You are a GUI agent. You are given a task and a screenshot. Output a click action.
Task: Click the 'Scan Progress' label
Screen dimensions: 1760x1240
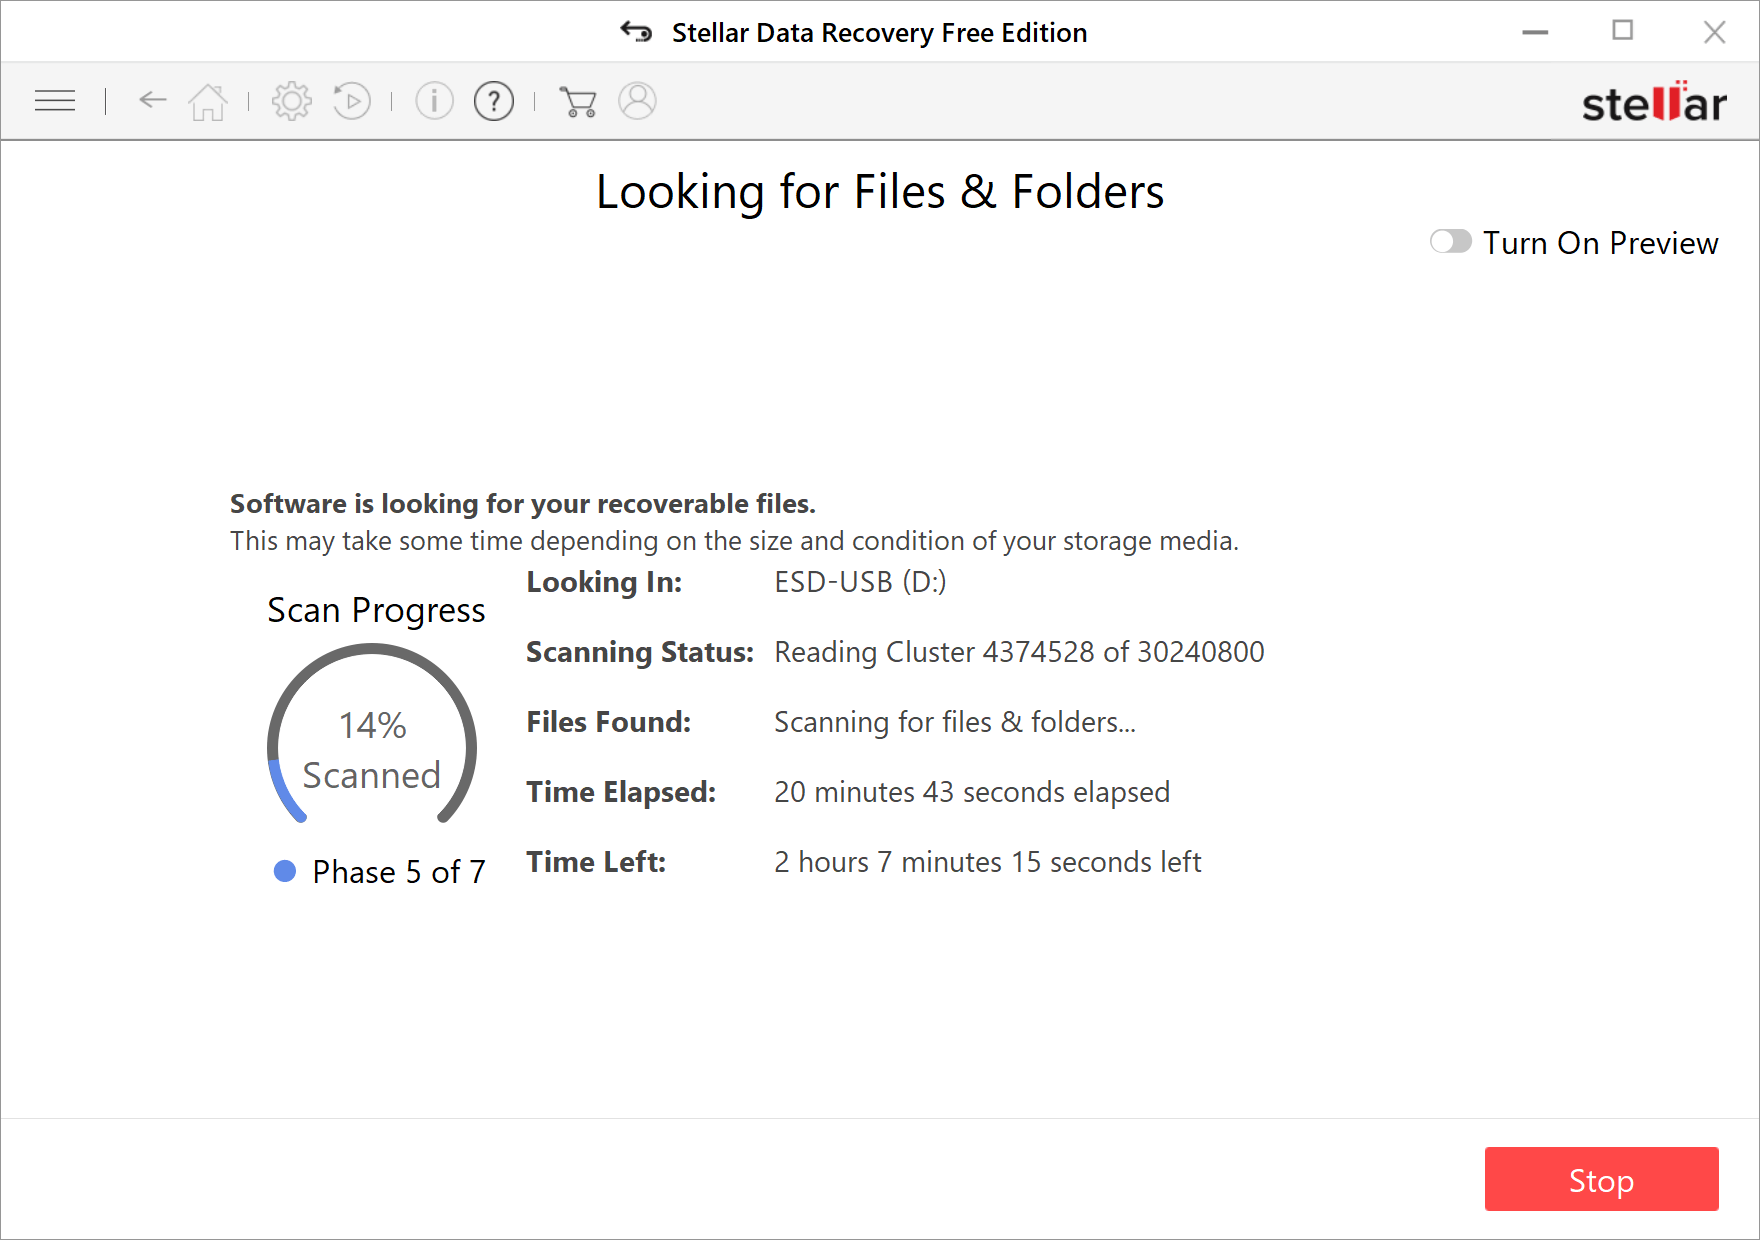376,610
